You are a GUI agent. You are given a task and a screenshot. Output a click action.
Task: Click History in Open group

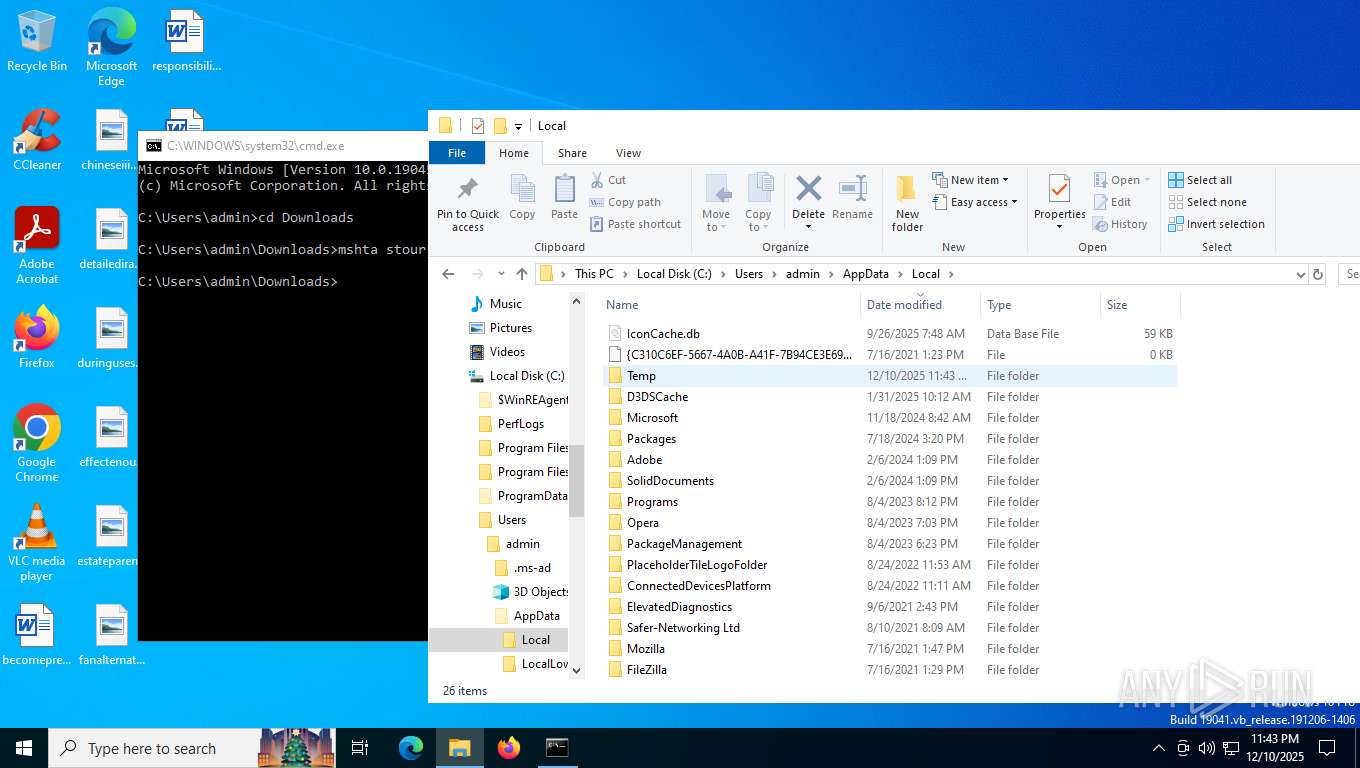point(1120,224)
